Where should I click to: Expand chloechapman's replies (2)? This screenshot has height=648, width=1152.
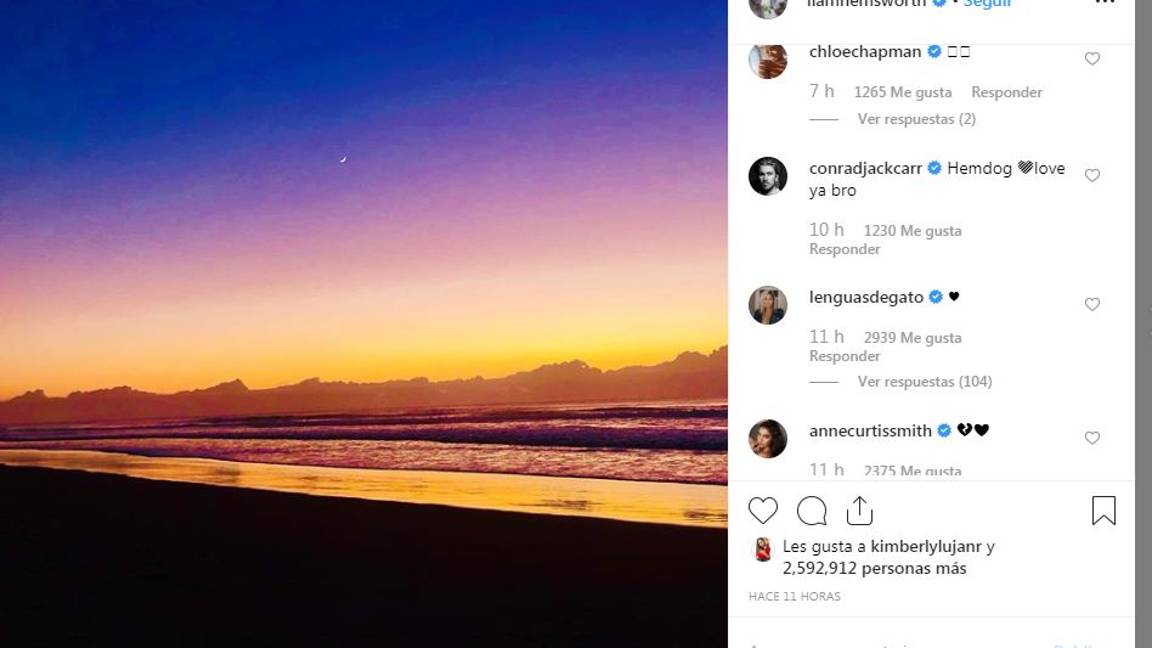tap(916, 119)
